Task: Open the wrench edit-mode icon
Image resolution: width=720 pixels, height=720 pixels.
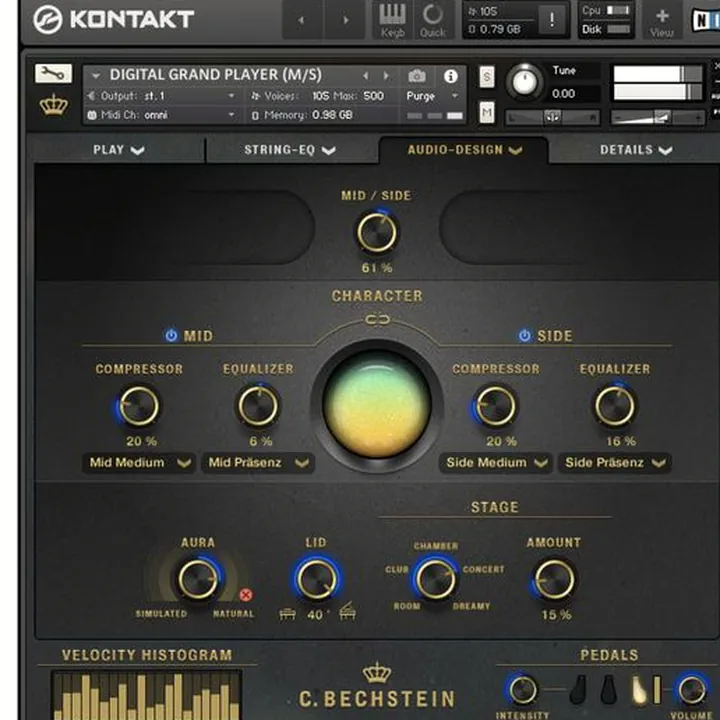Action: pyautogui.click(x=53, y=73)
